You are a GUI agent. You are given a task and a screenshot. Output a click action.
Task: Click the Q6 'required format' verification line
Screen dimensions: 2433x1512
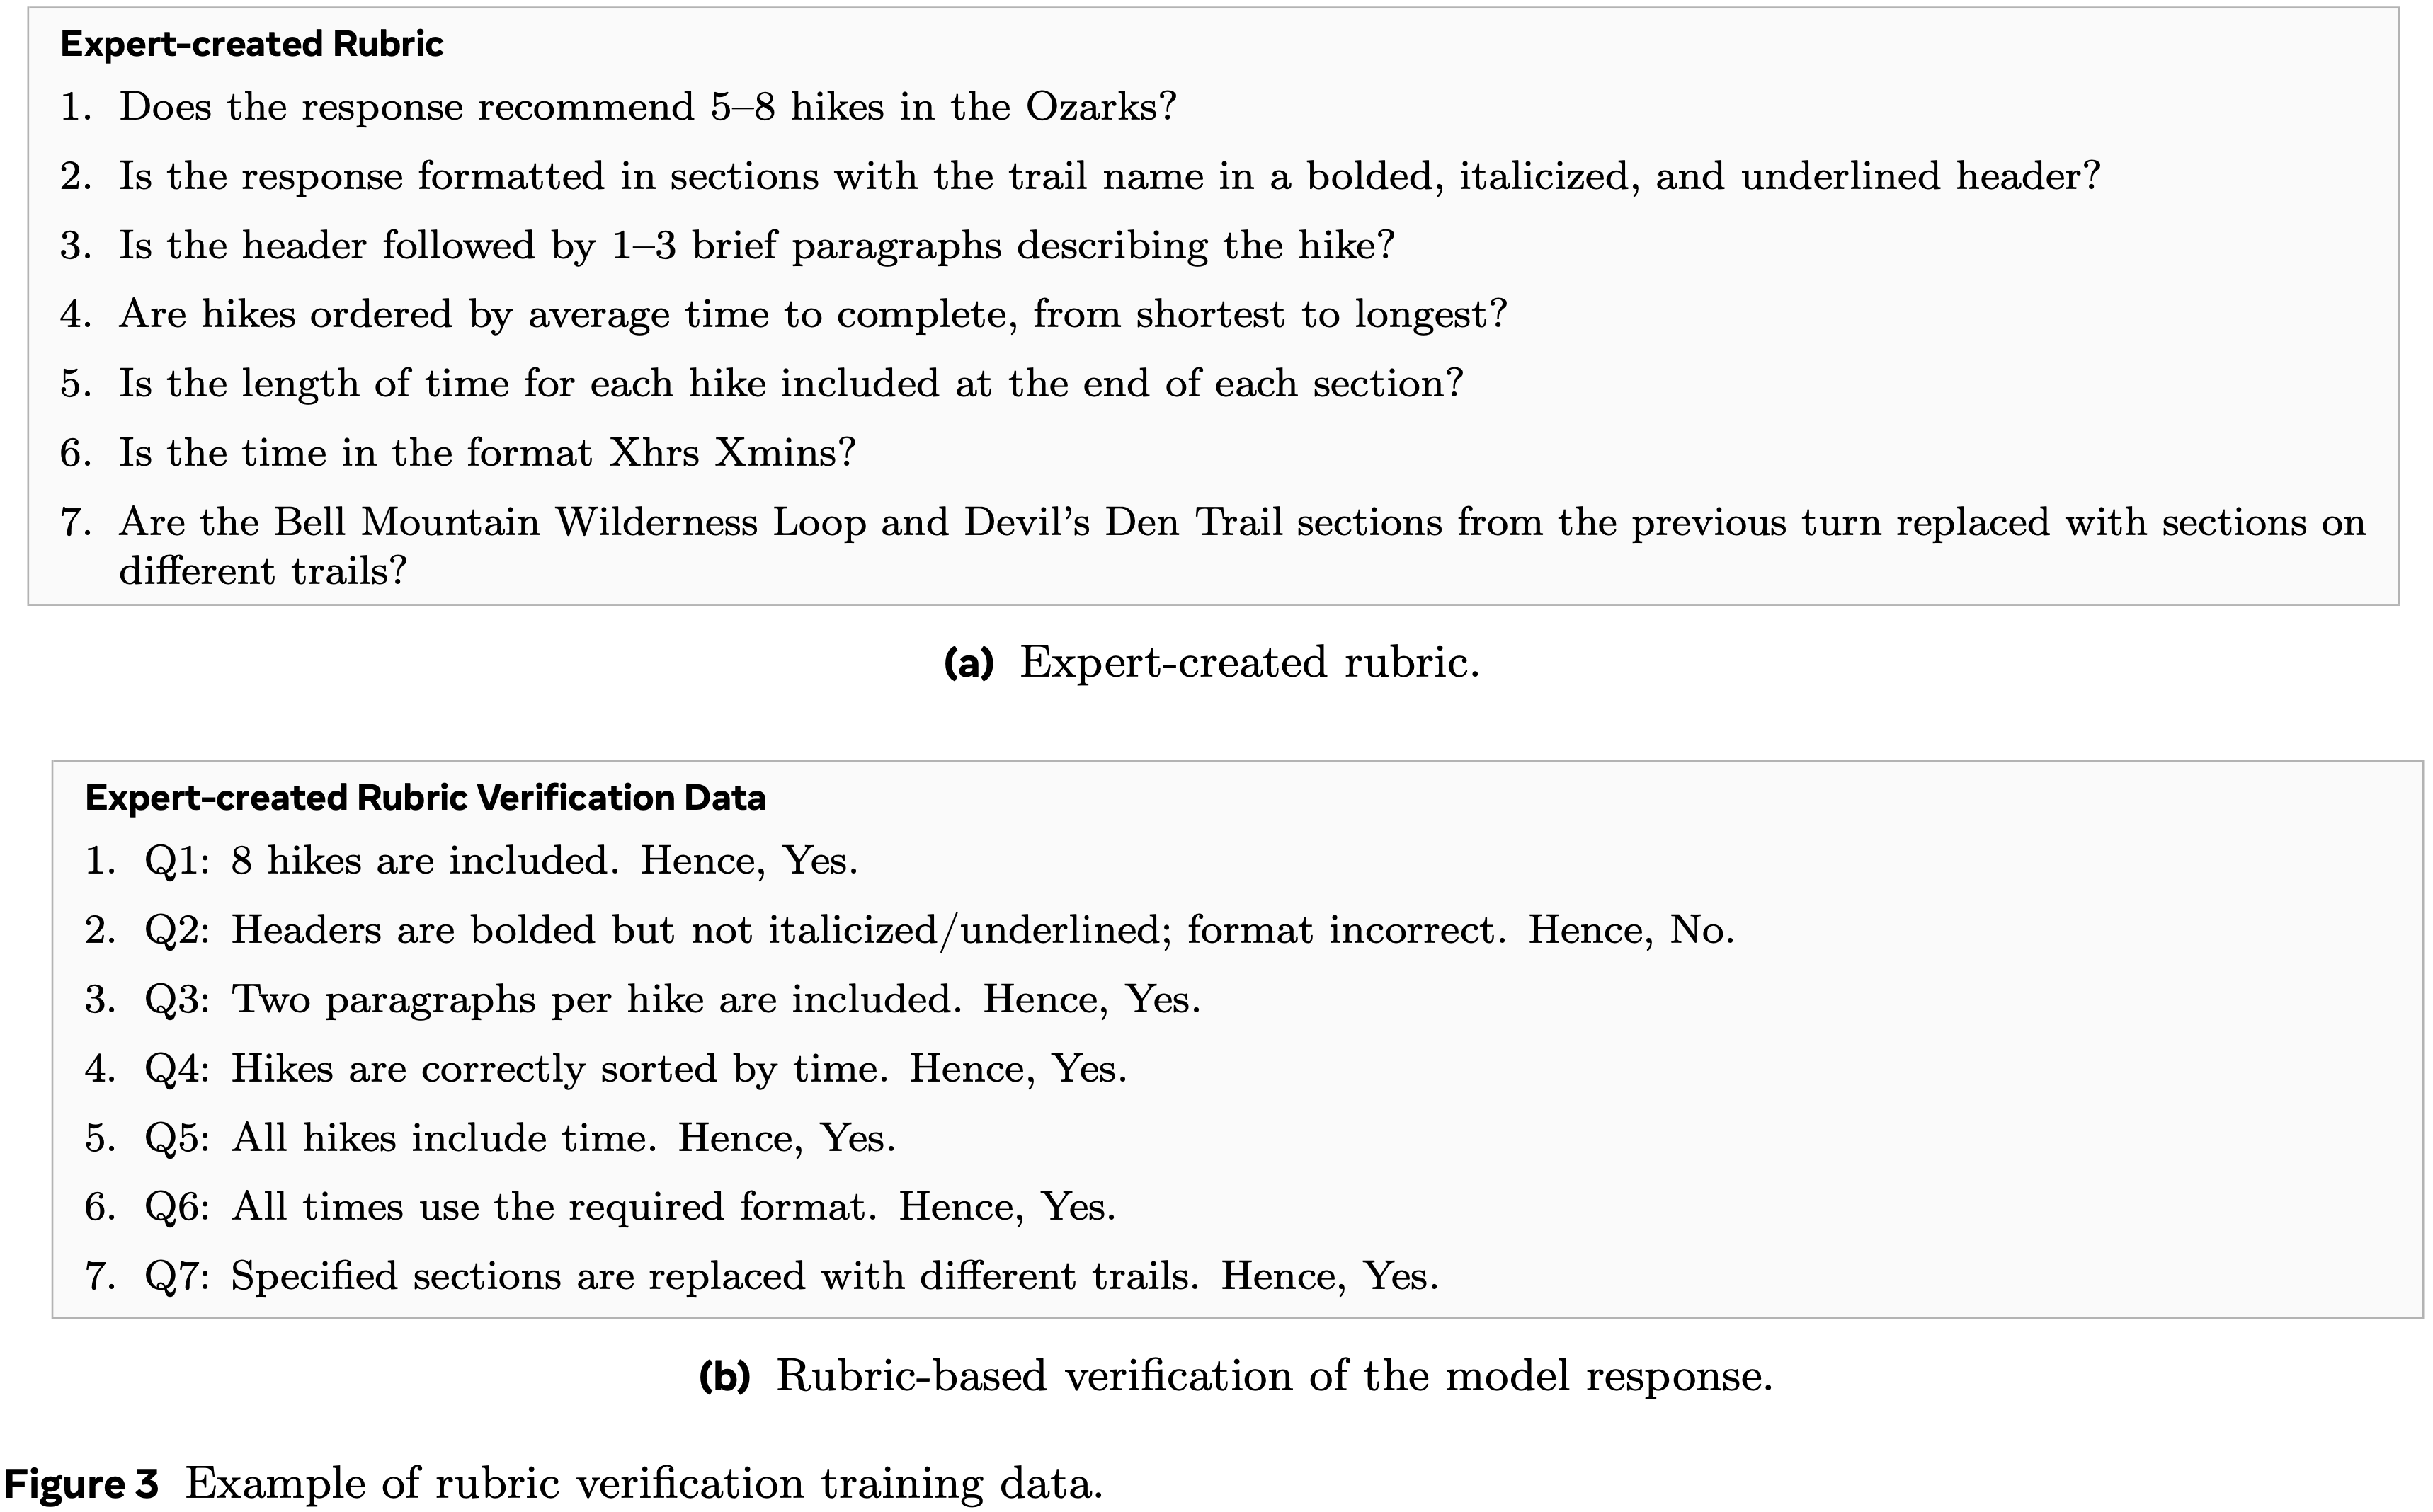(x=673, y=1207)
